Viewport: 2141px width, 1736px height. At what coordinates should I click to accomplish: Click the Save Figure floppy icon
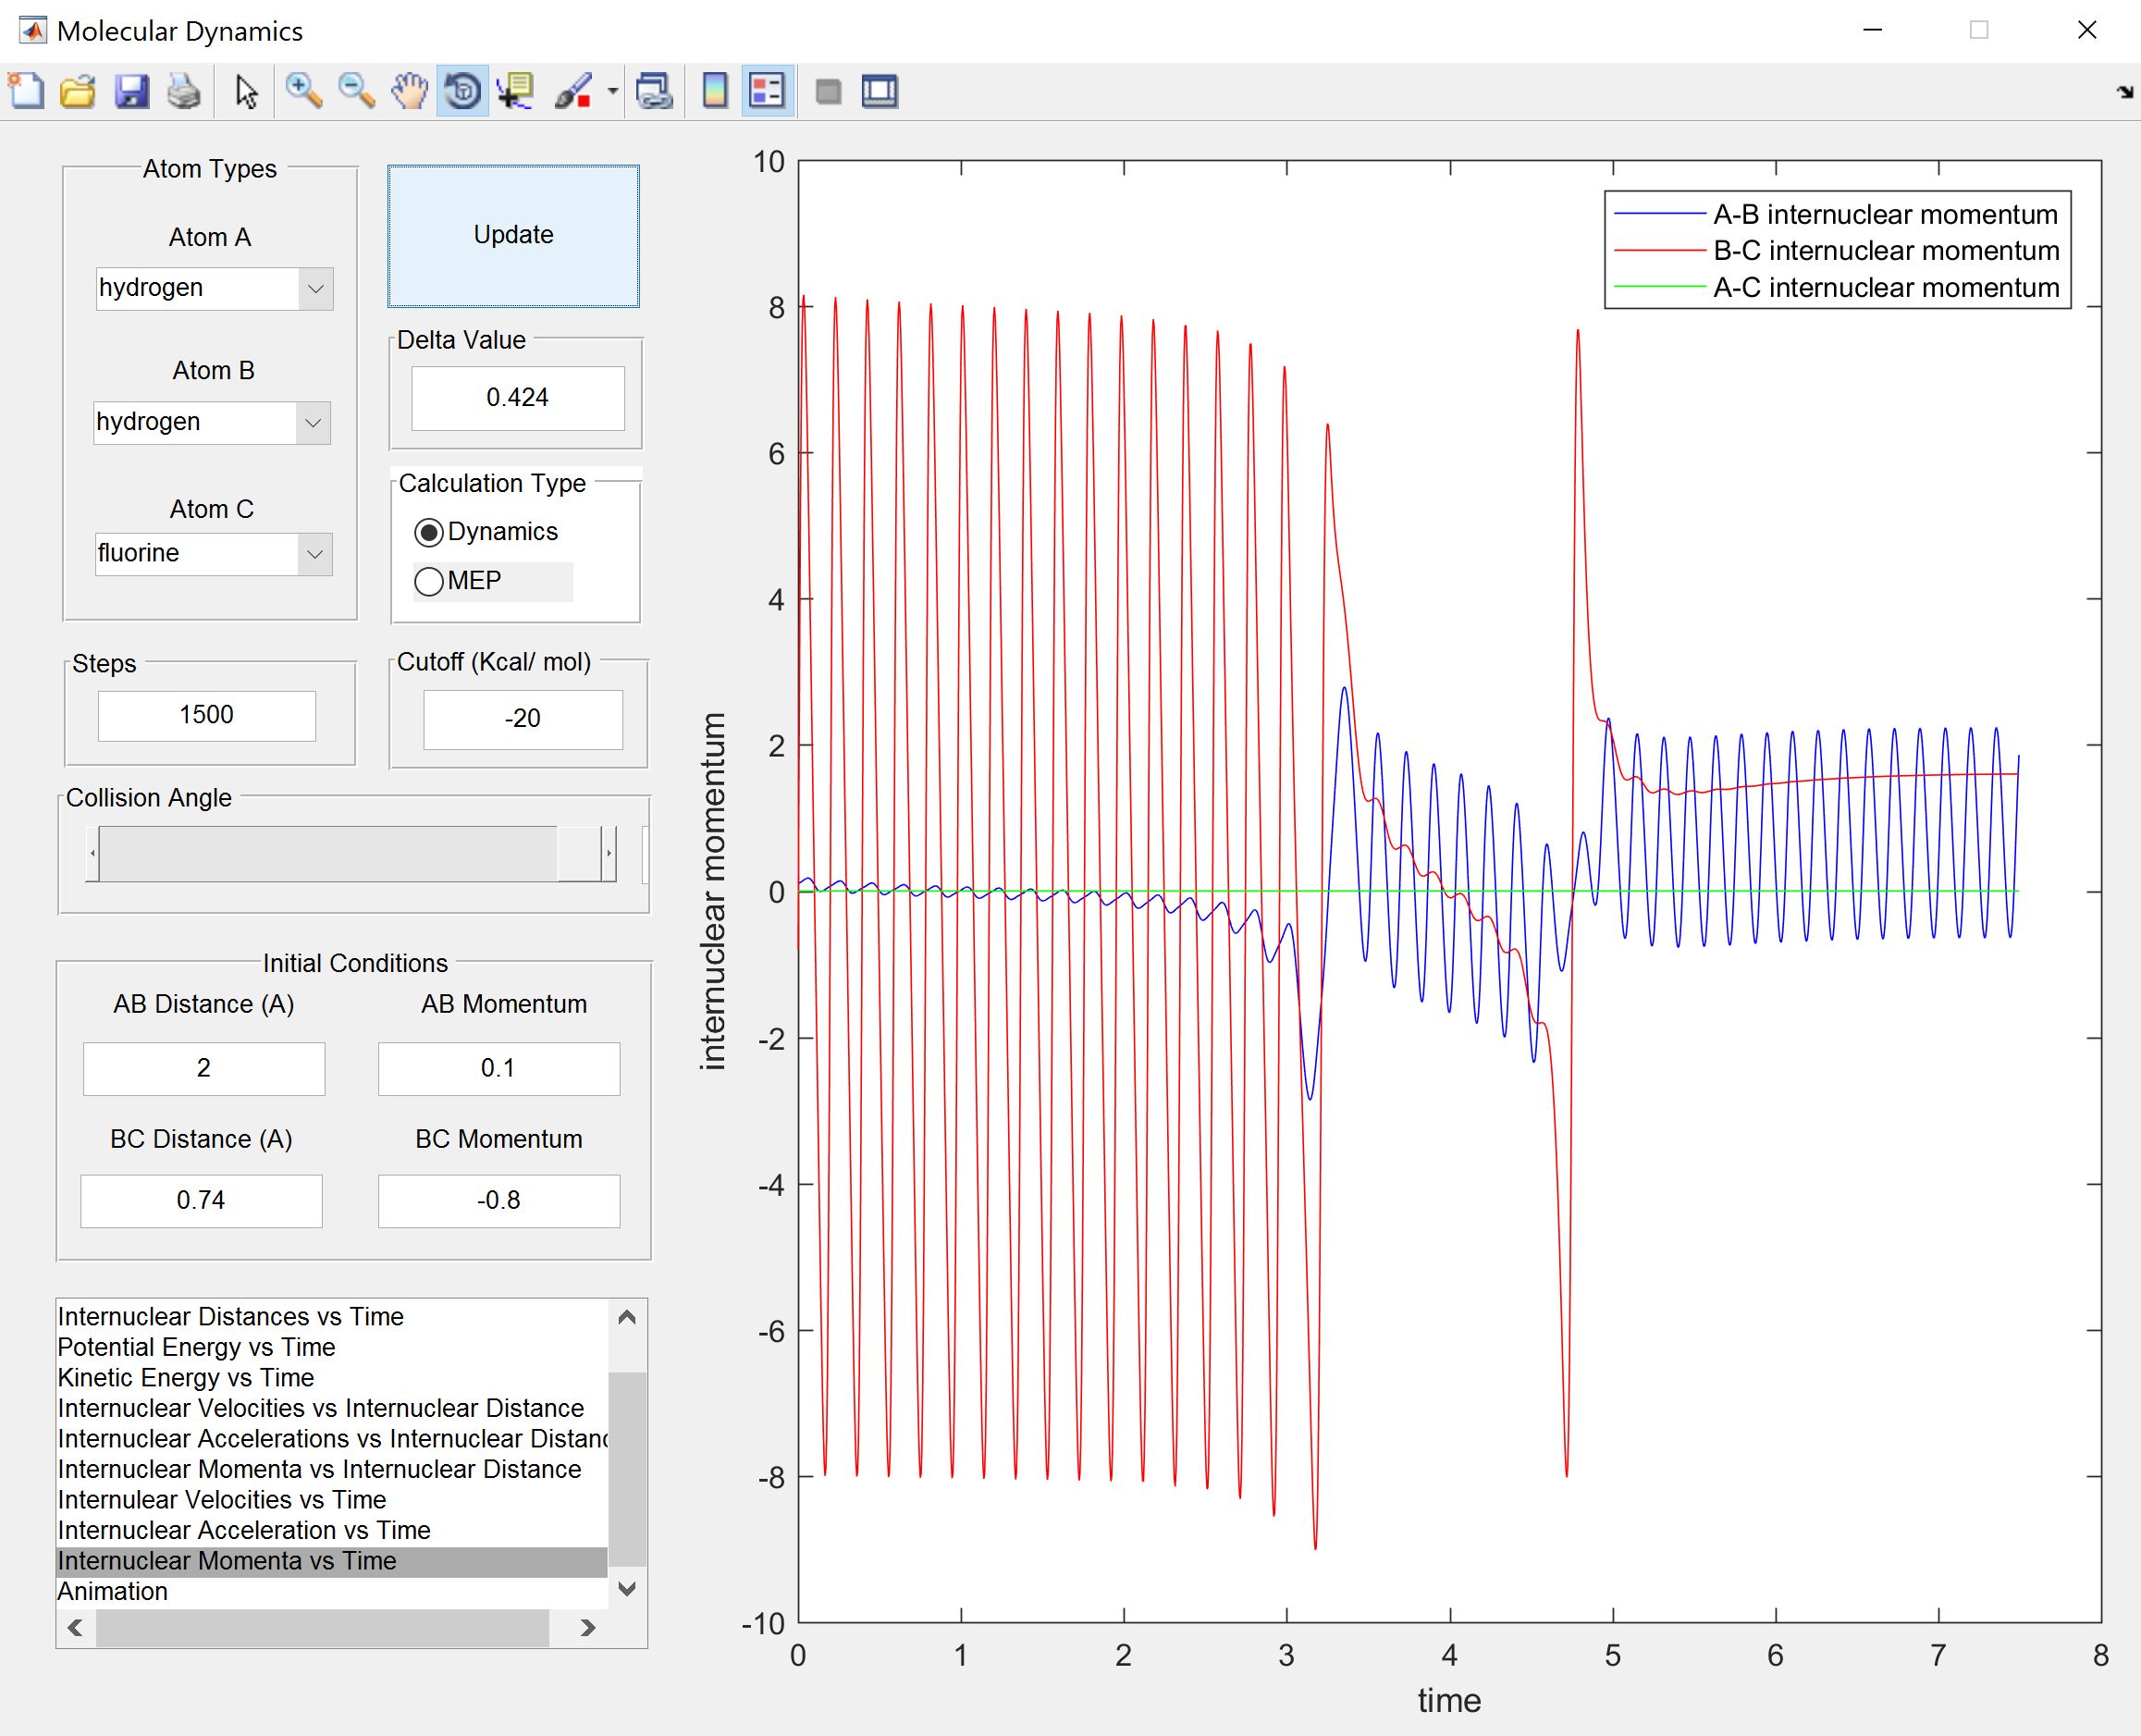pos(131,92)
